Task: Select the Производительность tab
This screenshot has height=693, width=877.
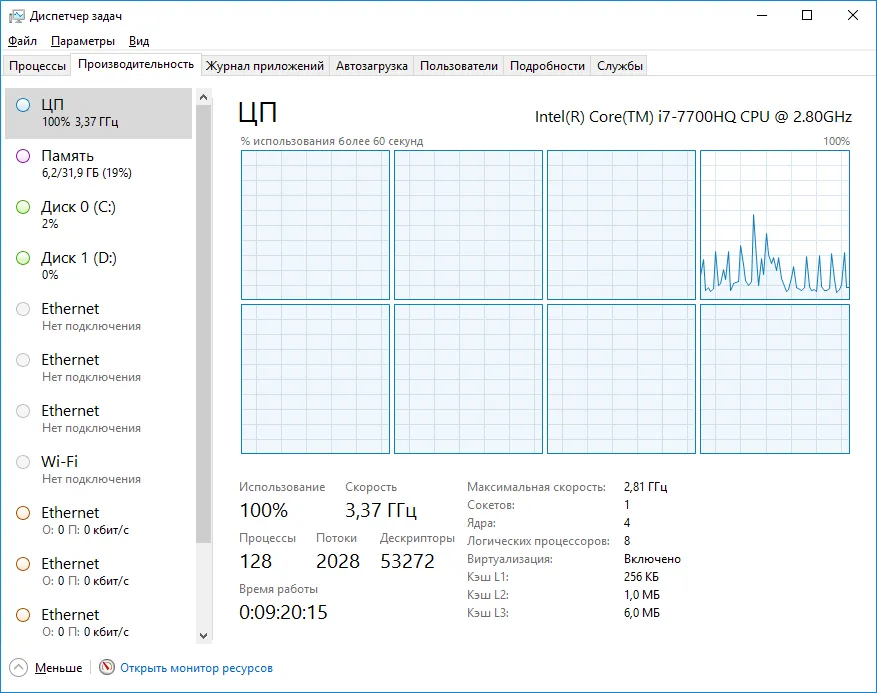Action: [x=136, y=64]
